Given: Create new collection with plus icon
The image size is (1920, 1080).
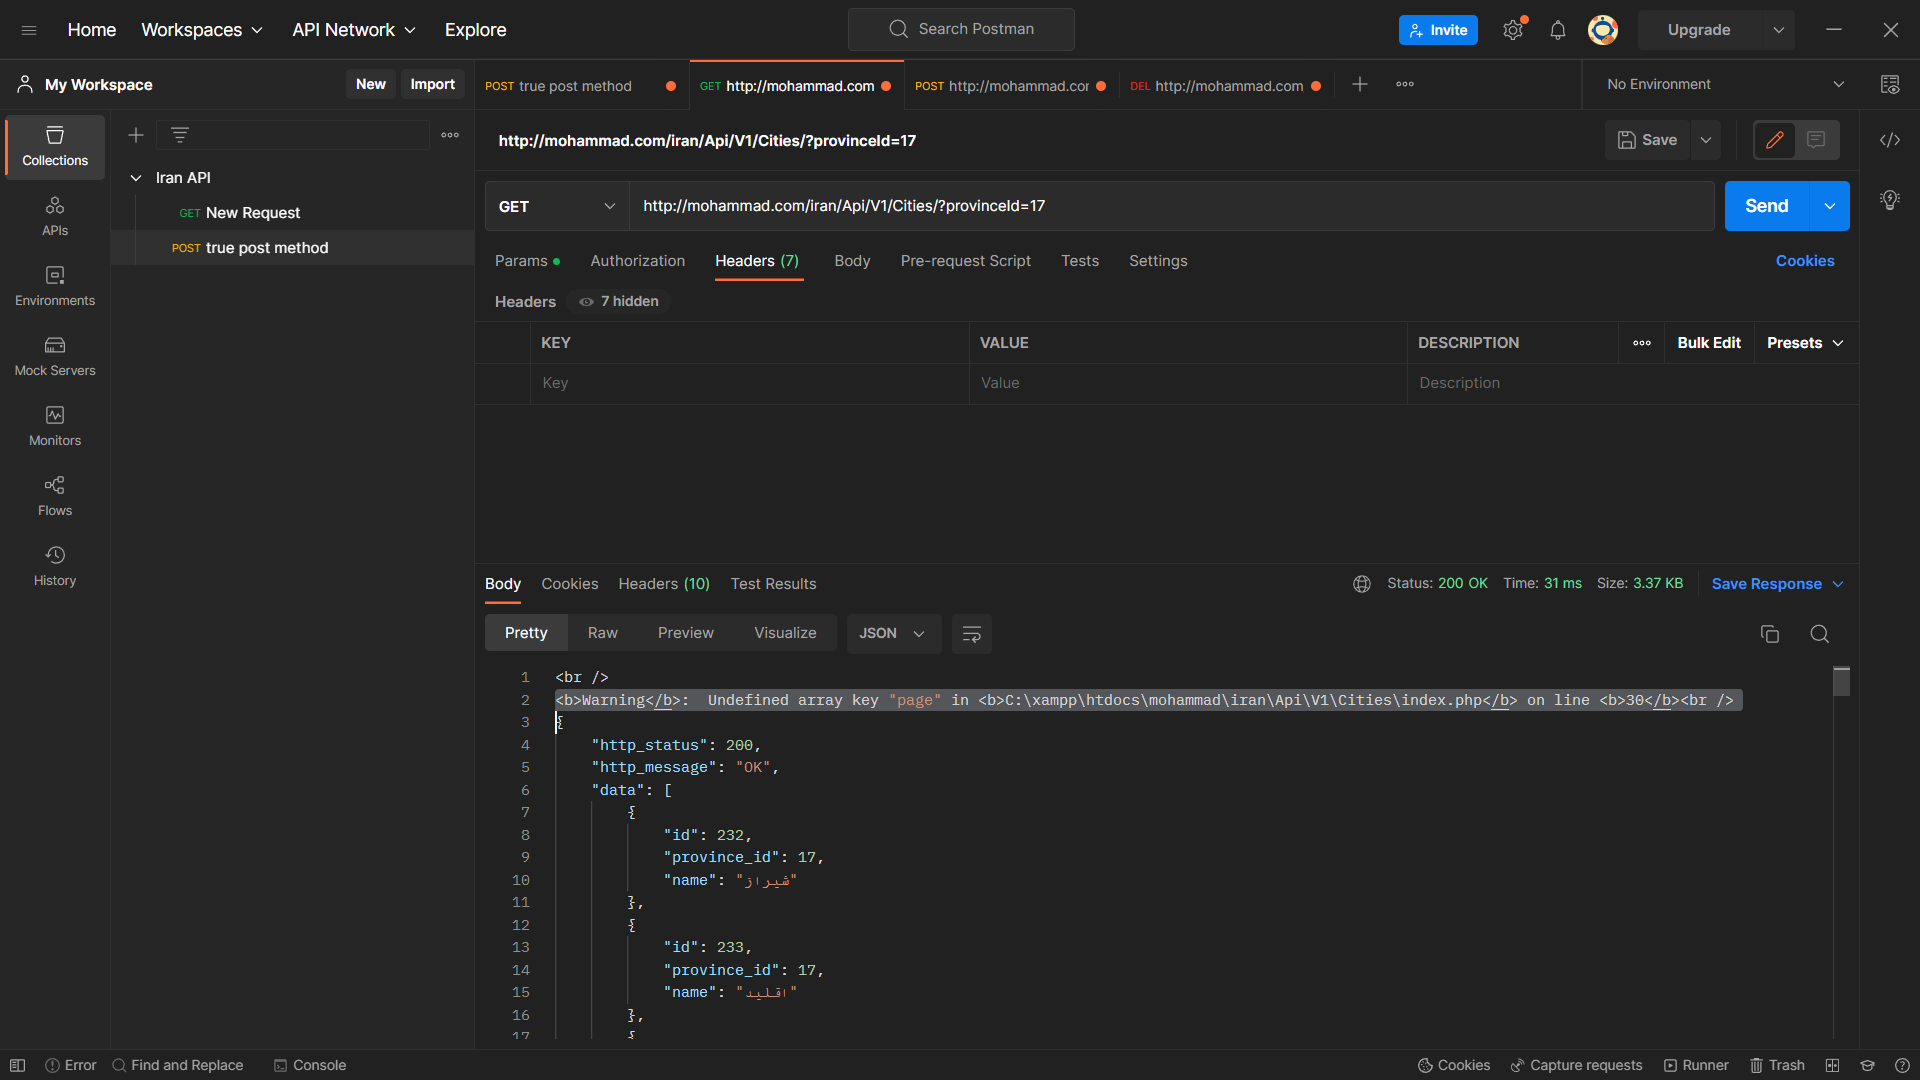Looking at the screenshot, I should click(136, 135).
